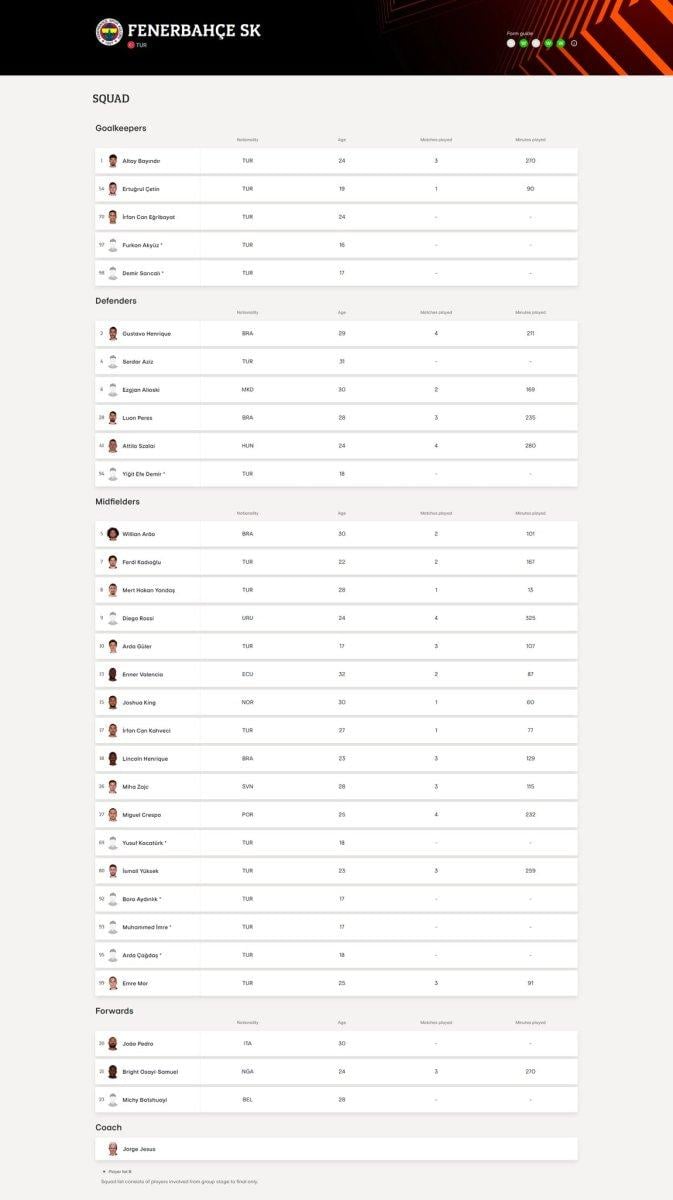Click the rightmost green form guide circle

coord(561,43)
